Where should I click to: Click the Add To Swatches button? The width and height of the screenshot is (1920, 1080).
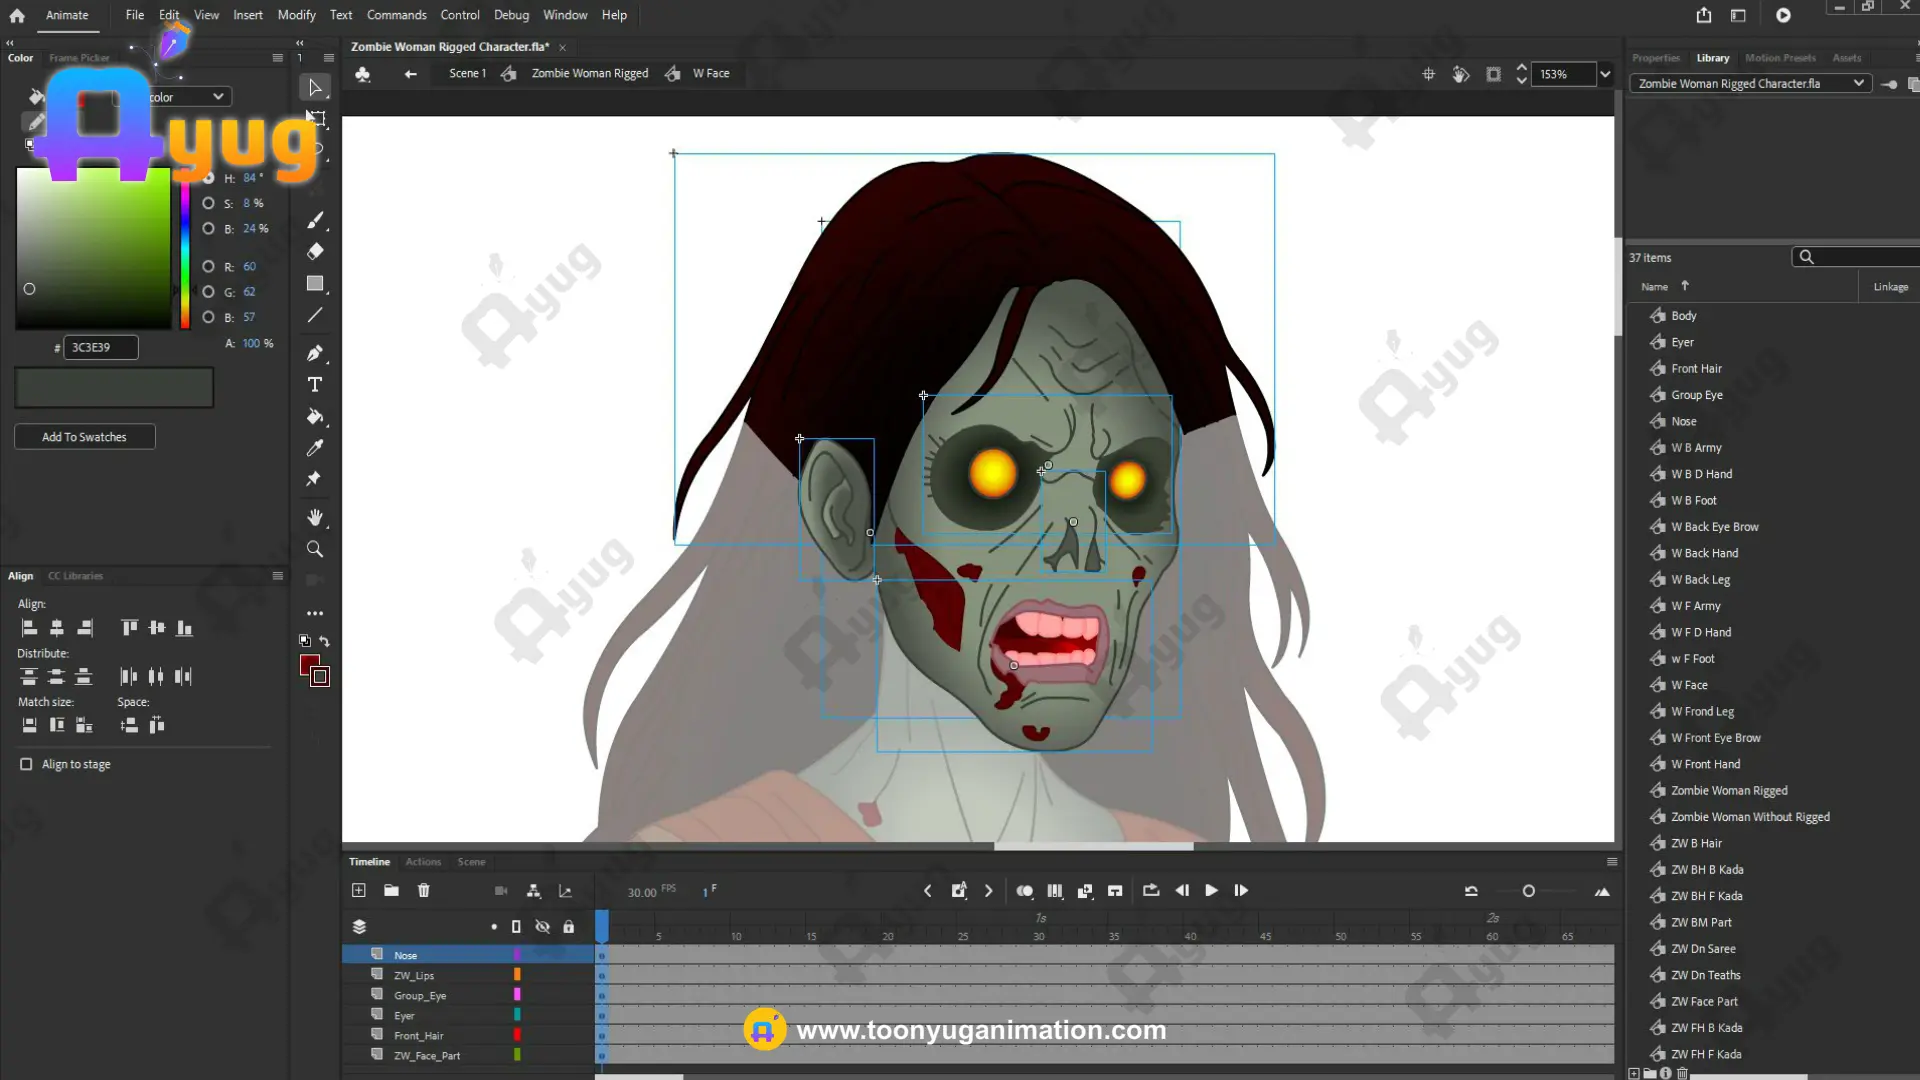[x=84, y=437]
